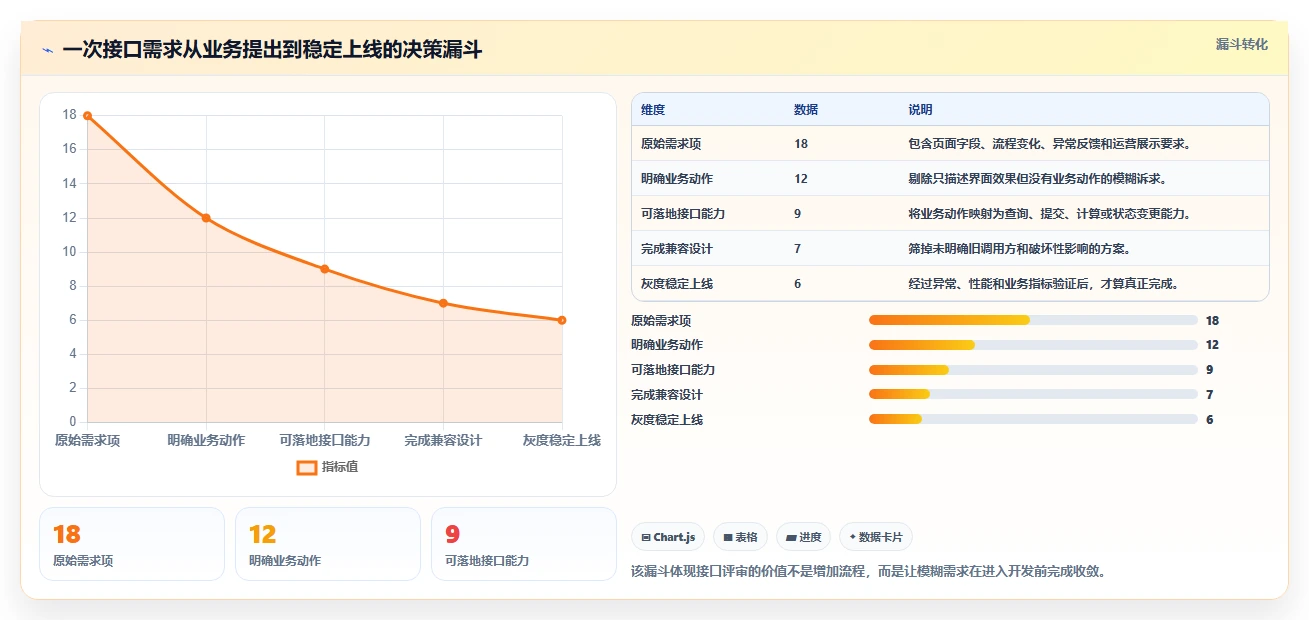Click the 说明 column header
The image size is (1309, 620).
pyautogui.click(x=920, y=109)
